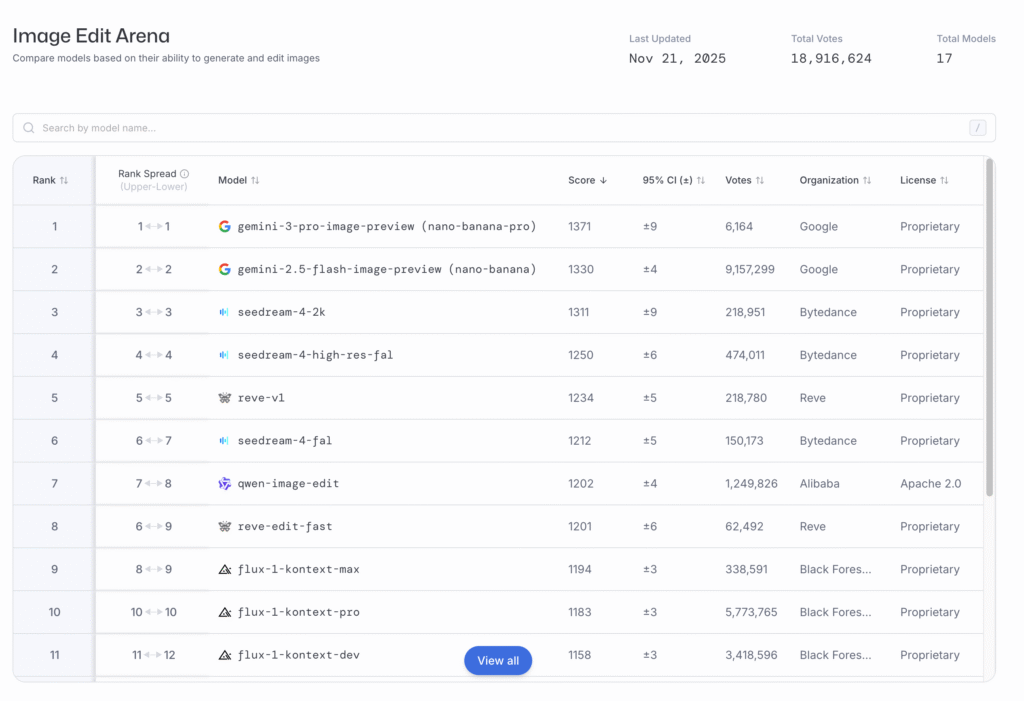
Task: Open the flux-1-kontext-pro model entry
Action: click(x=298, y=613)
